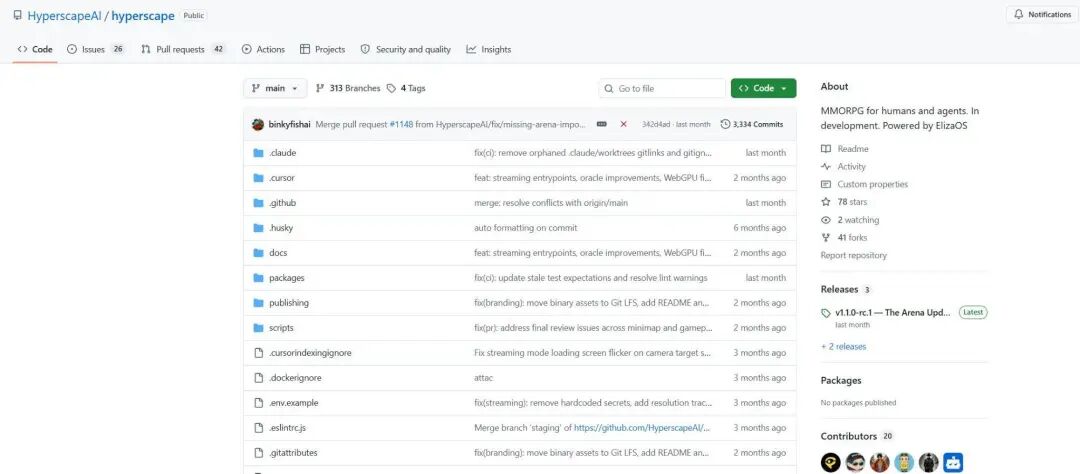Show the failed checks red X icon
Screen dimensions: 1080x474
pyautogui.click(x=623, y=125)
